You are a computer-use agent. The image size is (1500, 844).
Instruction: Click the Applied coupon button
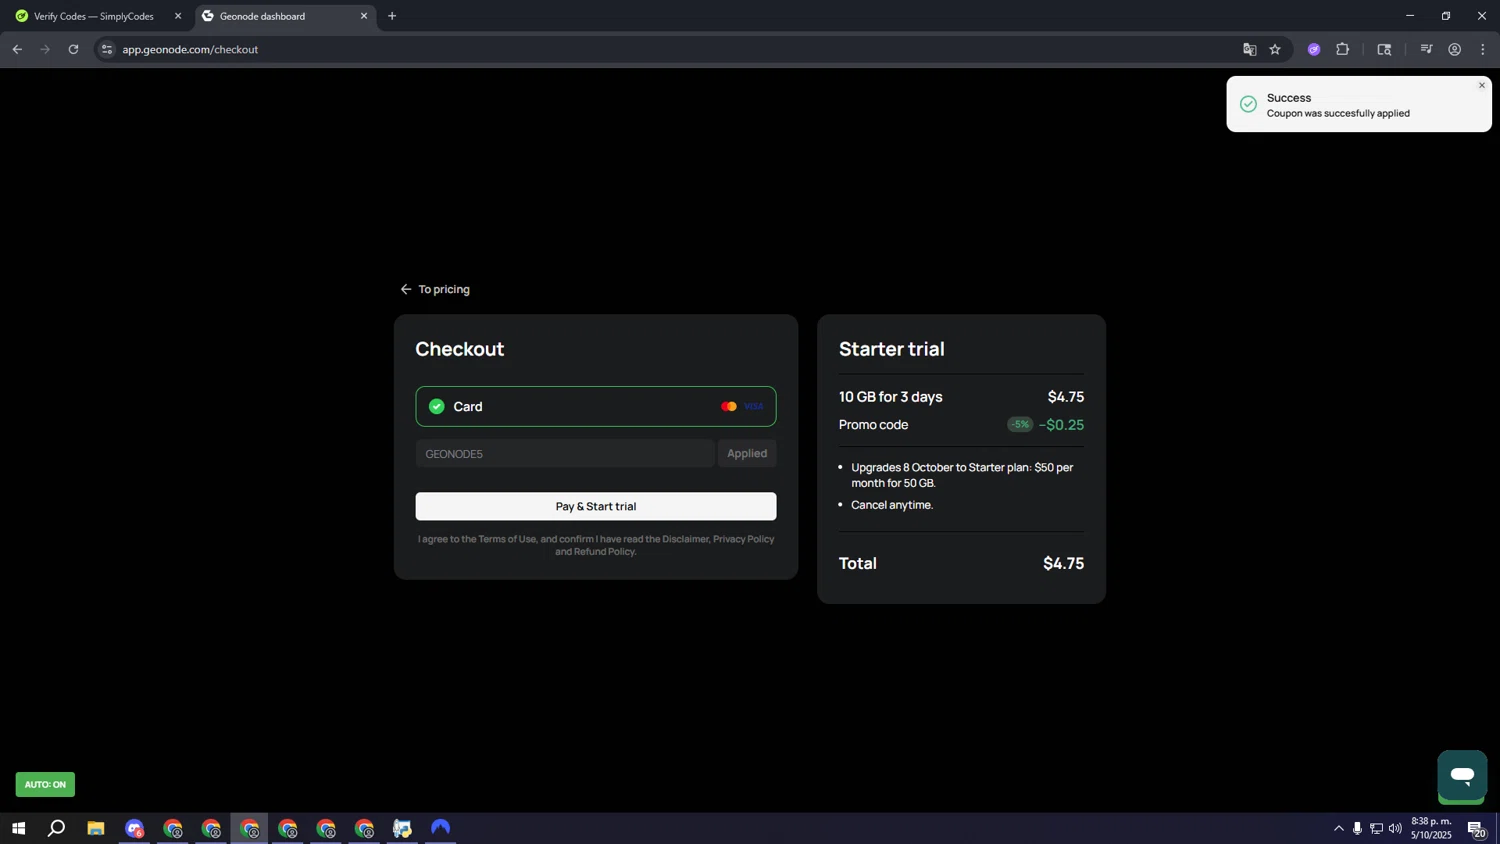[747, 454]
